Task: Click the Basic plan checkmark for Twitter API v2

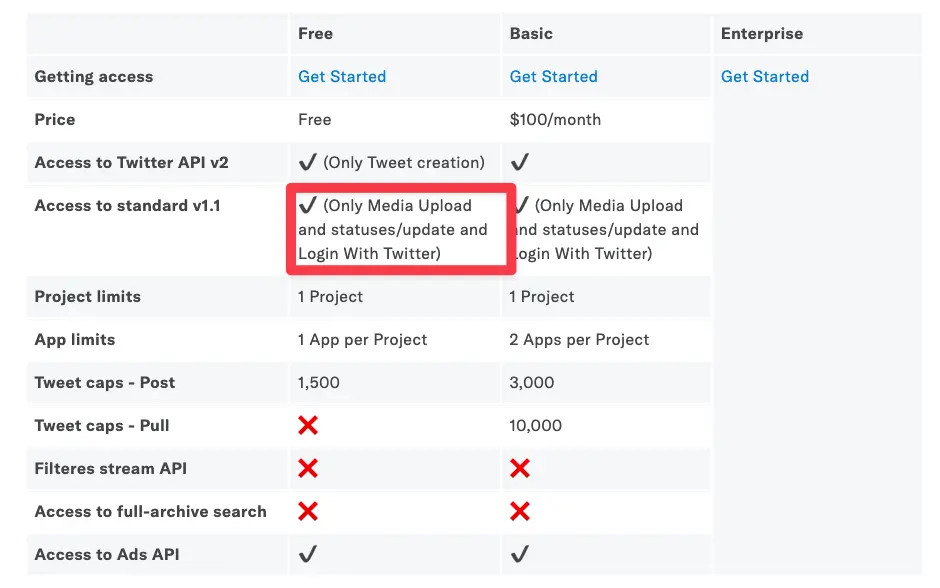Action: (519, 162)
